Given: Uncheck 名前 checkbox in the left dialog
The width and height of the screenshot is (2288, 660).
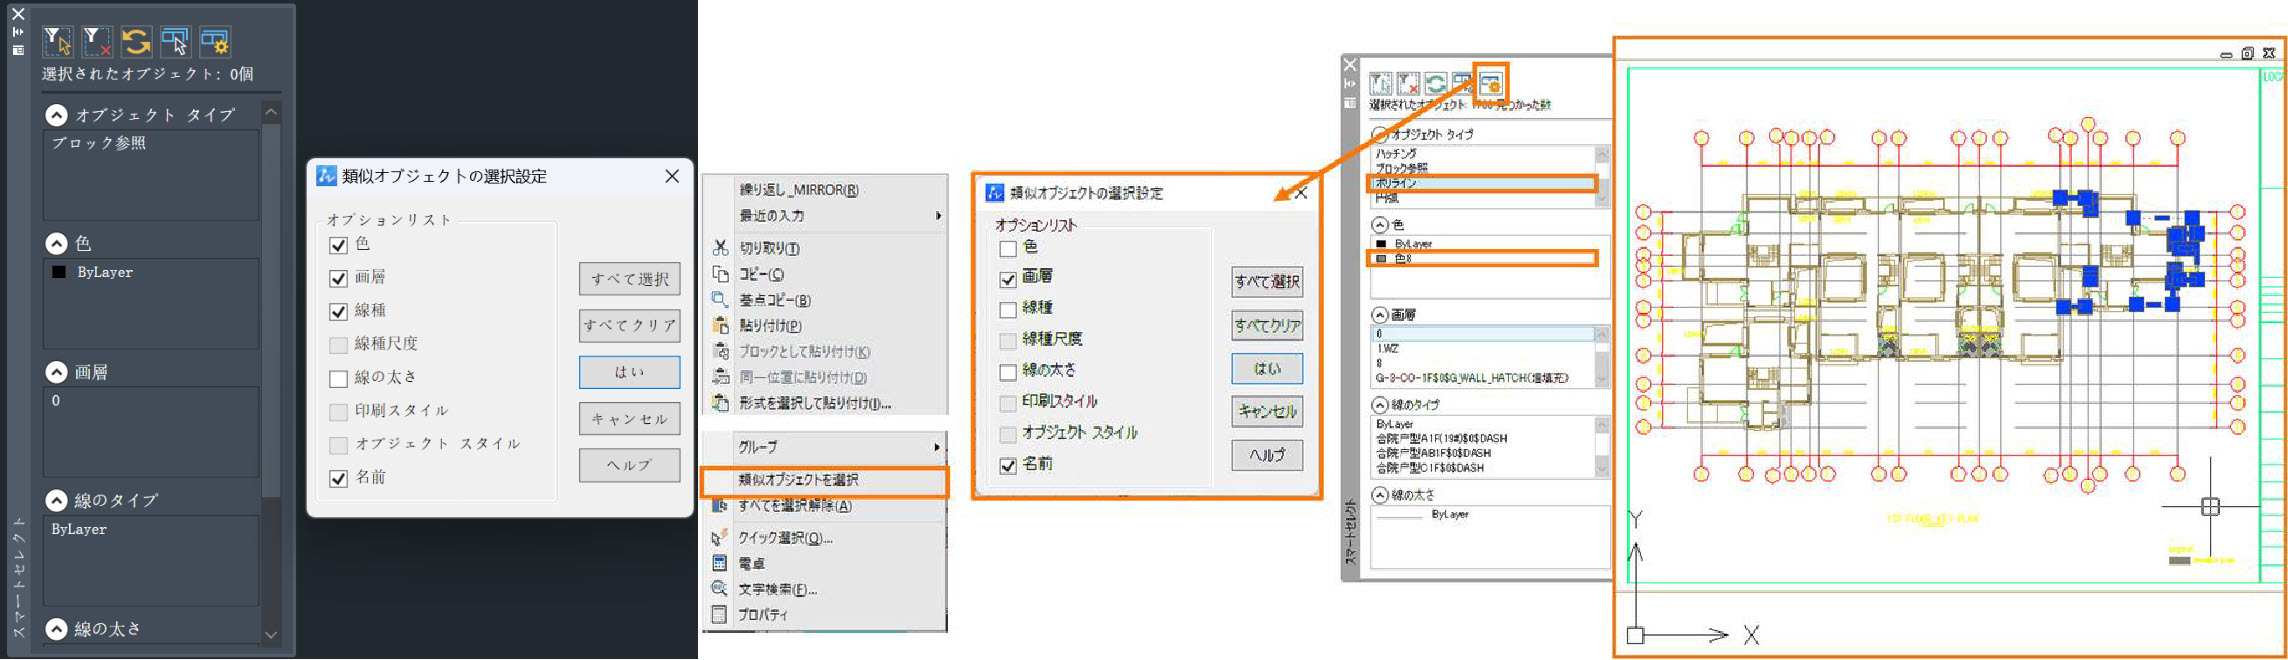Looking at the screenshot, I should pos(338,479).
